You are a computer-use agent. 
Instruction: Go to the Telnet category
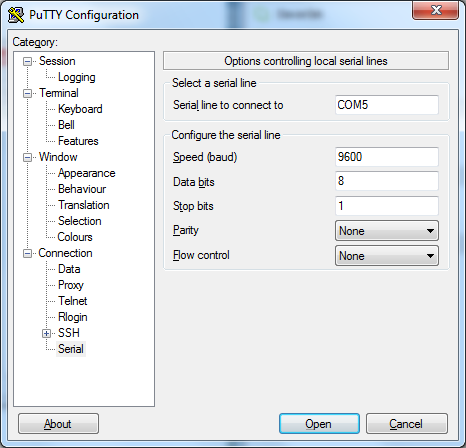(73, 301)
